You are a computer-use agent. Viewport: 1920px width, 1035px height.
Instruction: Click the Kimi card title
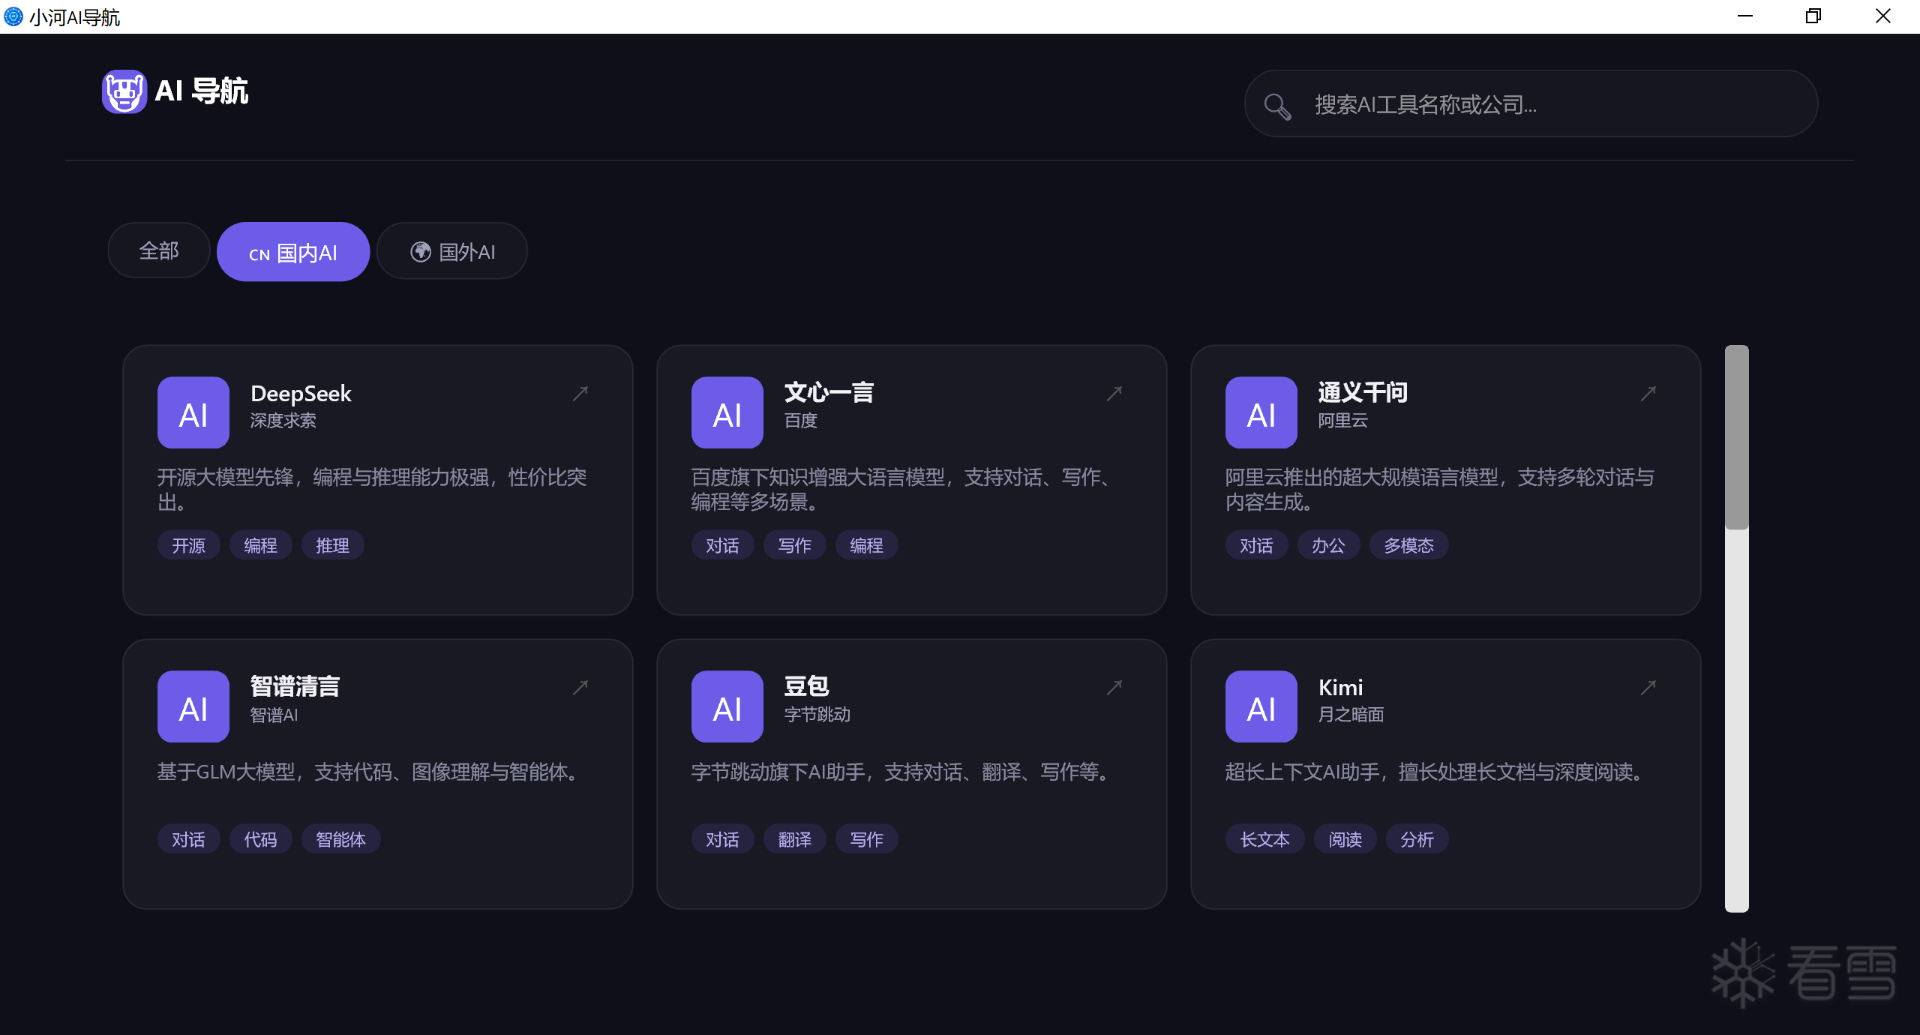click(x=1340, y=687)
